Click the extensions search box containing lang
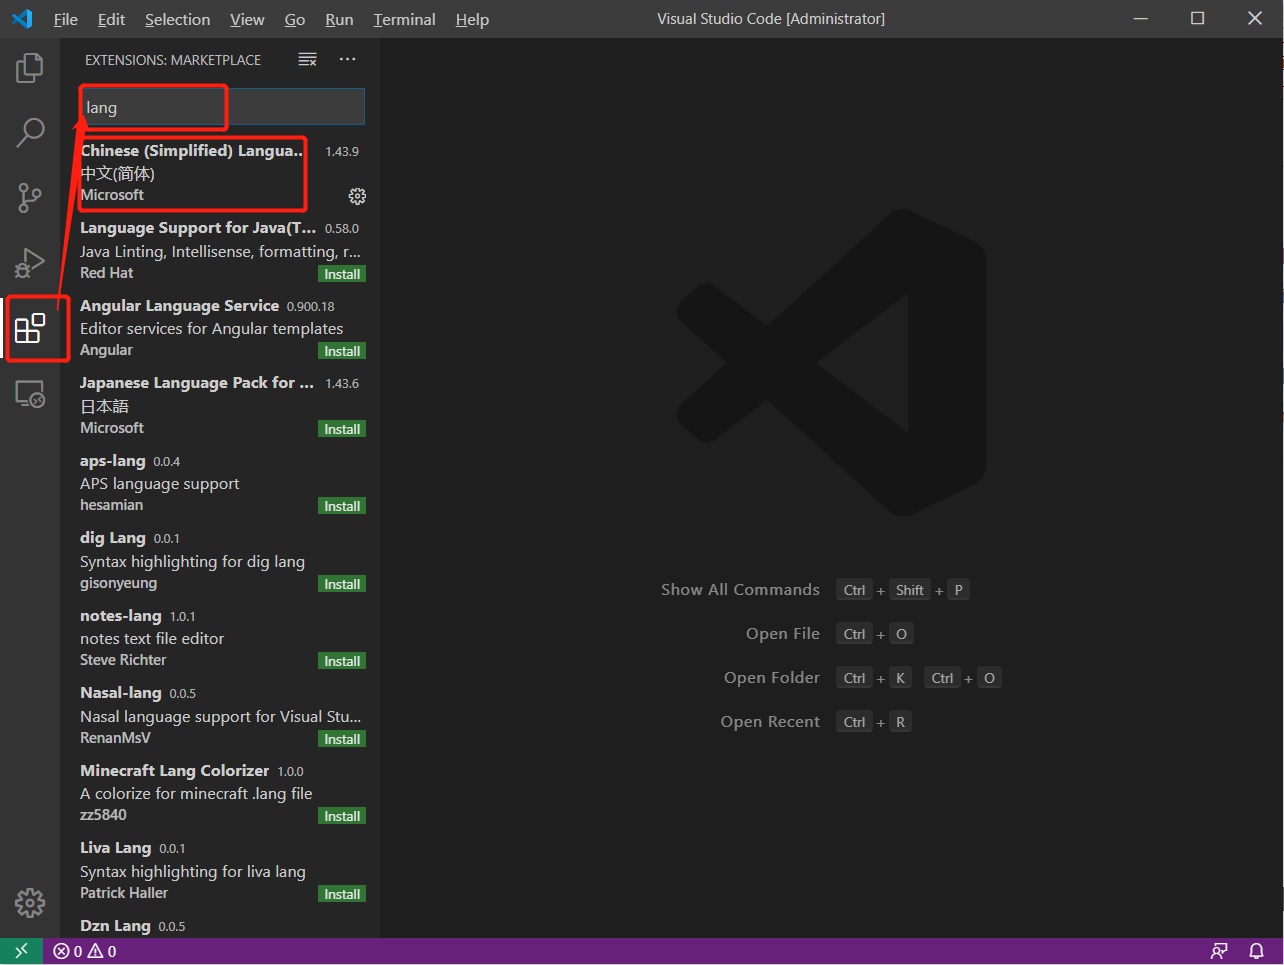This screenshot has height=965, width=1284. [x=222, y=107]
